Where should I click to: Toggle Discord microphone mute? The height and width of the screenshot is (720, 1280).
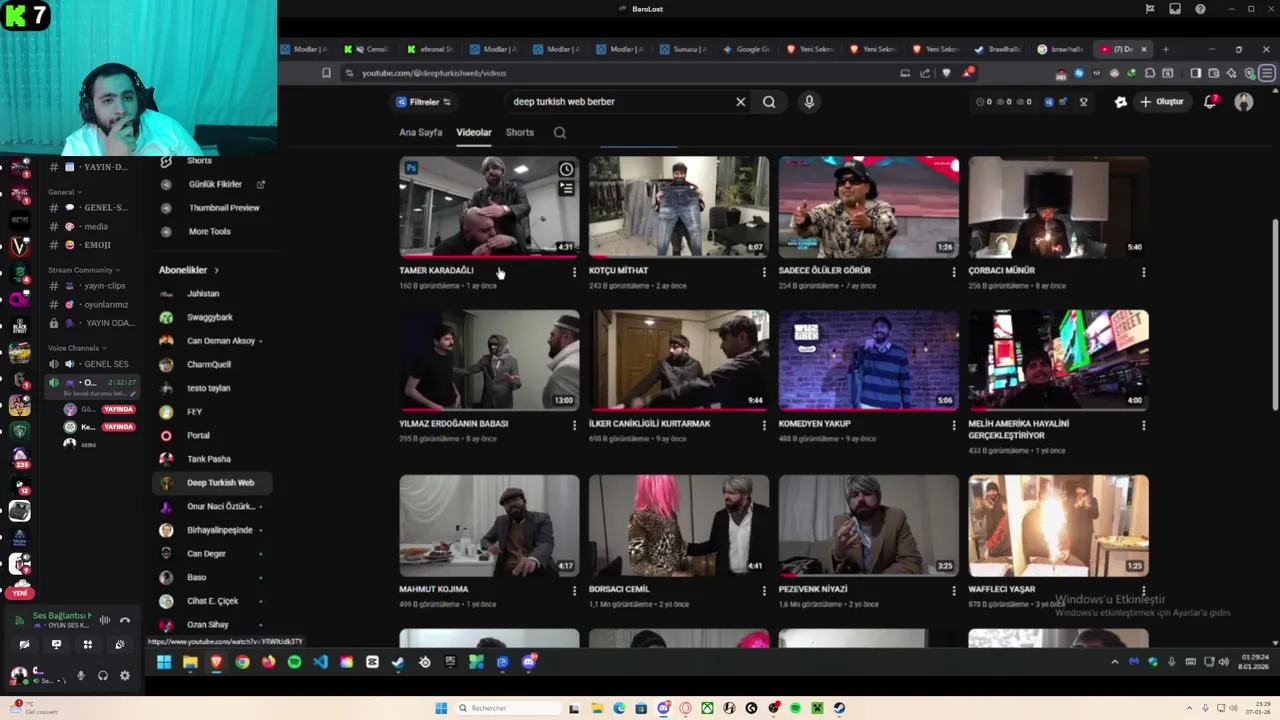click(x=81, y=676)
